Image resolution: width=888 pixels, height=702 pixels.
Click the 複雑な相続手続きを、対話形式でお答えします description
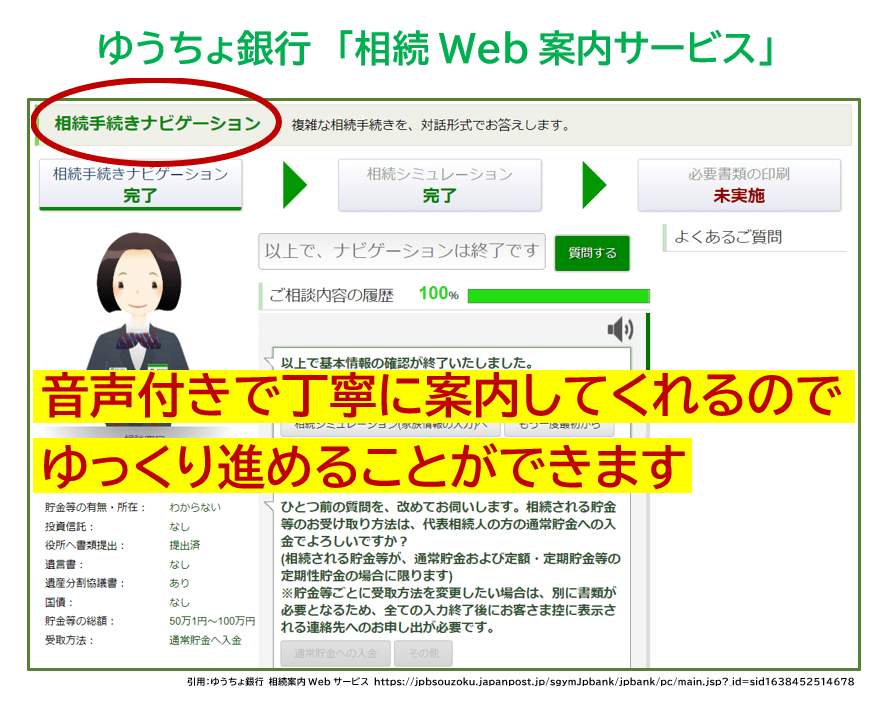430,125
